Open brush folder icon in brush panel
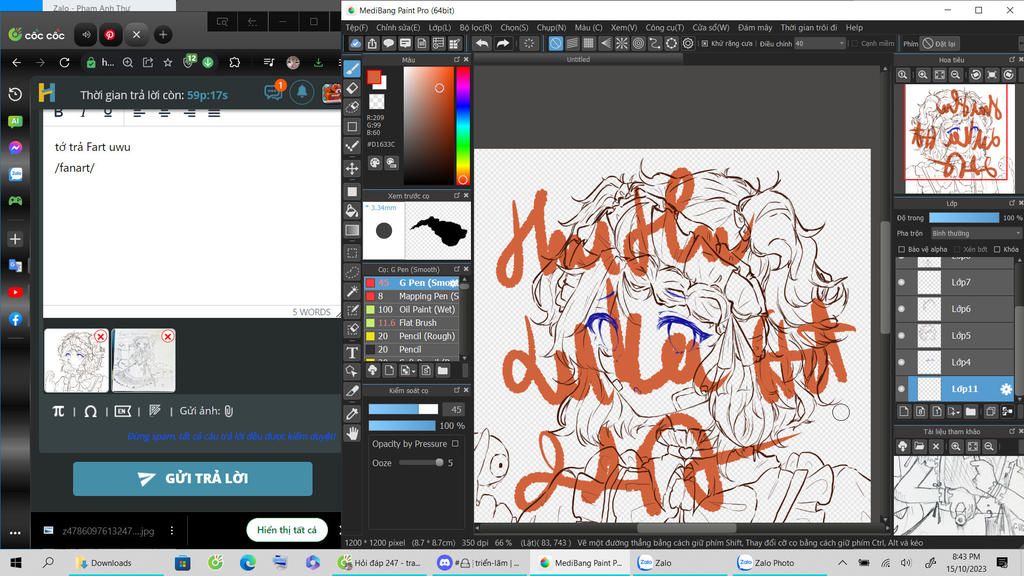 click(x=443, y=370)
